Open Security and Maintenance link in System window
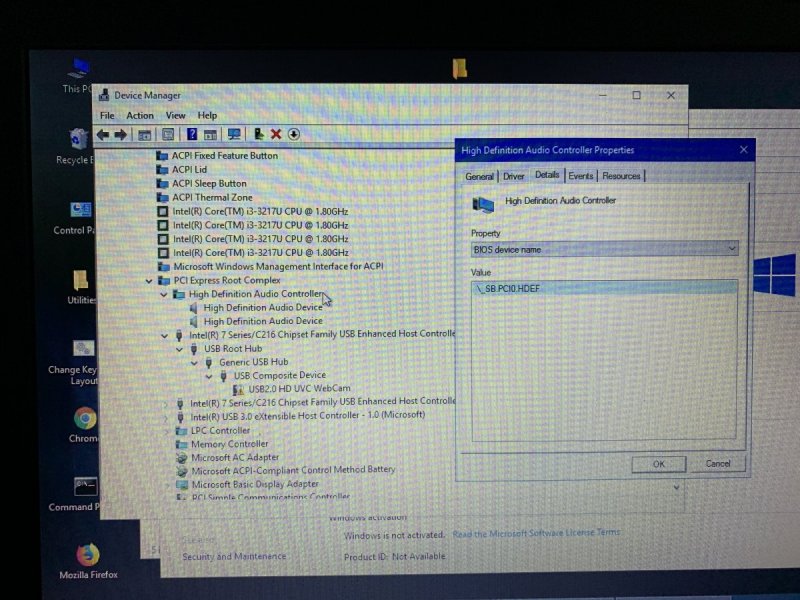Image resolution: width=800 pixels, height=600 pixels. coord(234,557)
